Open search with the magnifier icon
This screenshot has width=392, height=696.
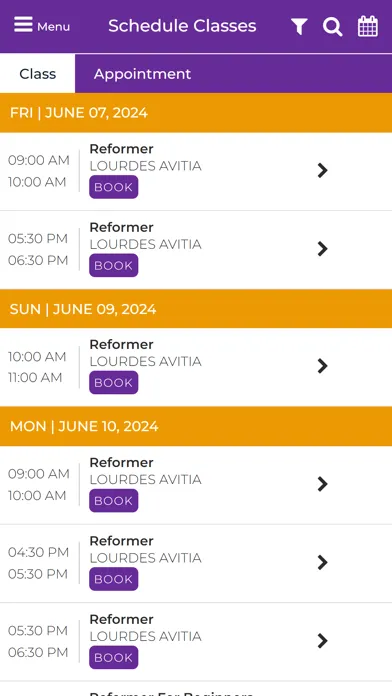tap(333, 26)
